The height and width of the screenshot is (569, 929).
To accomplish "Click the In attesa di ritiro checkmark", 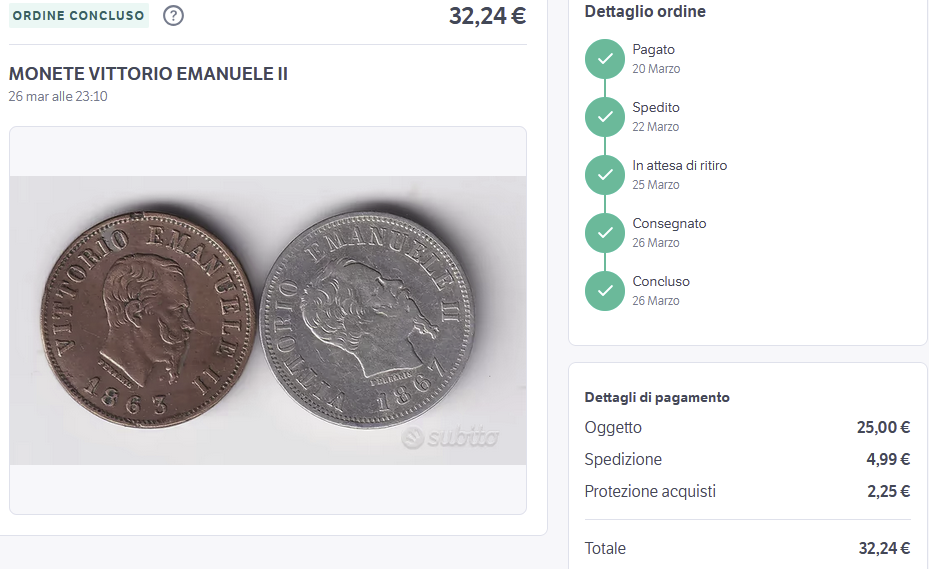I will [605, 175].
